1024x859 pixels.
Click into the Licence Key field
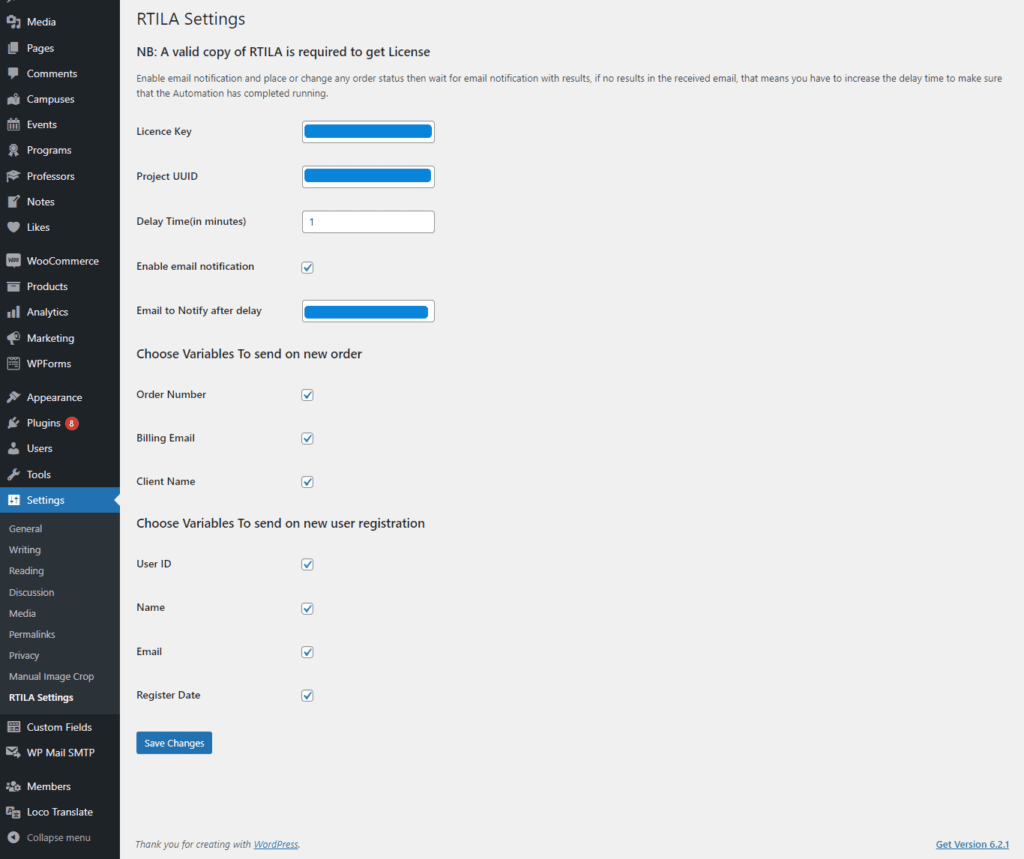click(x=368, y=131)
